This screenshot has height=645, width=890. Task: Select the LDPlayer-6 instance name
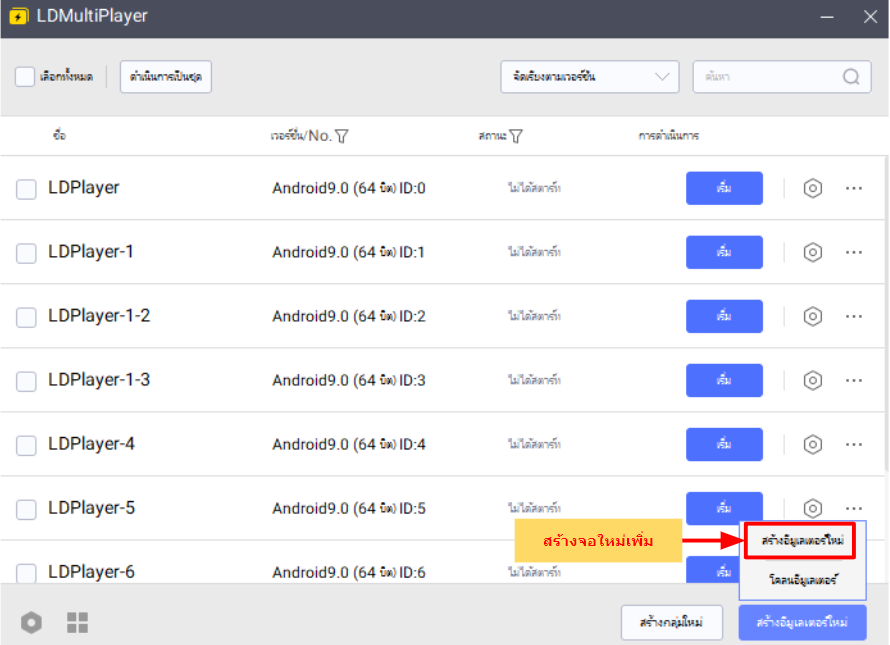[91, 572]
